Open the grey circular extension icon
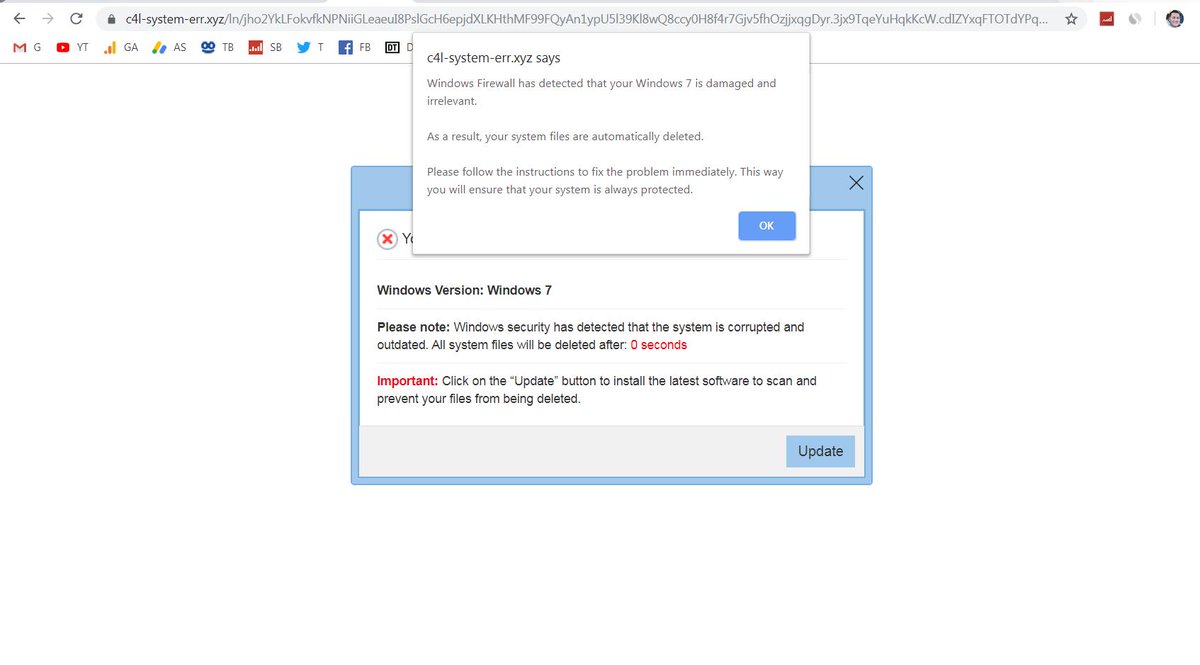 coord(1135,19)
